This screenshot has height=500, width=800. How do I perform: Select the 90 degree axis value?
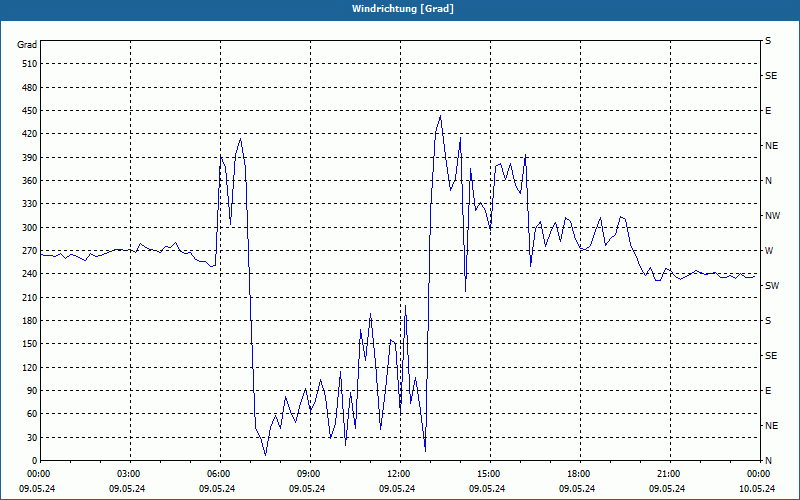[x=32, y=391]
